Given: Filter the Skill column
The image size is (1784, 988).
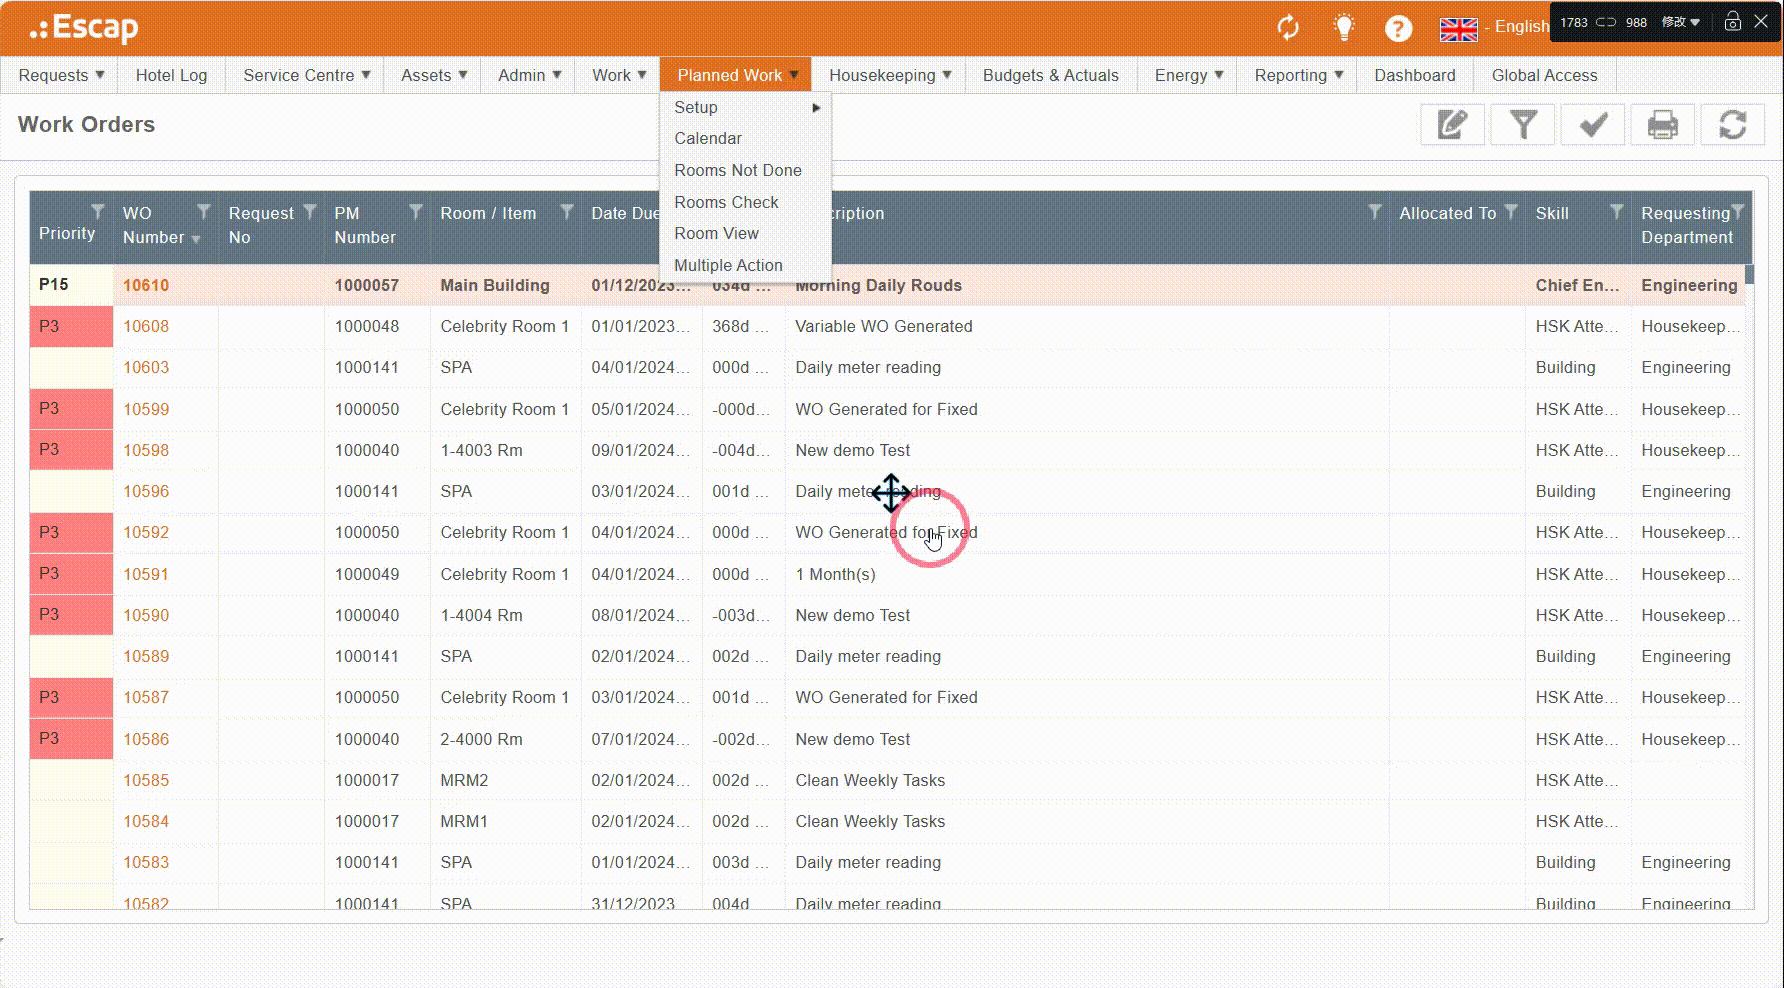Looking at the screenshot, I should coord(1616,211).
